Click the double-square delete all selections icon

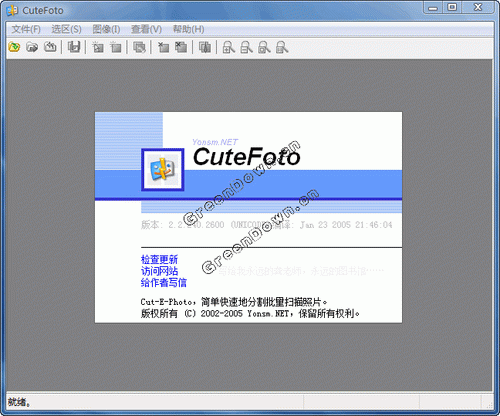point(181,47)
